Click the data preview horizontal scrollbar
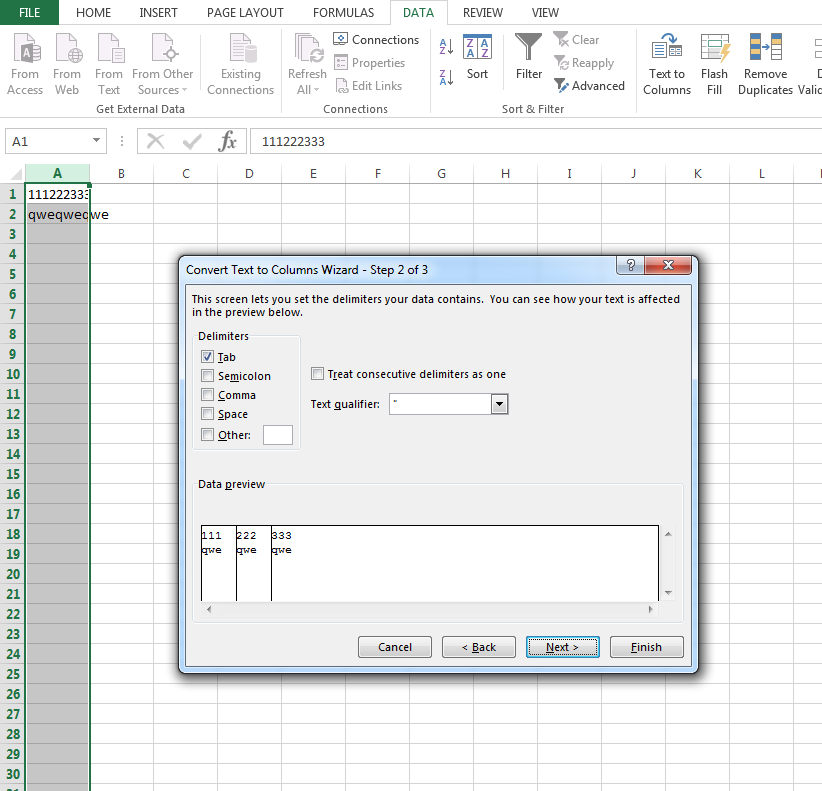 428,609
